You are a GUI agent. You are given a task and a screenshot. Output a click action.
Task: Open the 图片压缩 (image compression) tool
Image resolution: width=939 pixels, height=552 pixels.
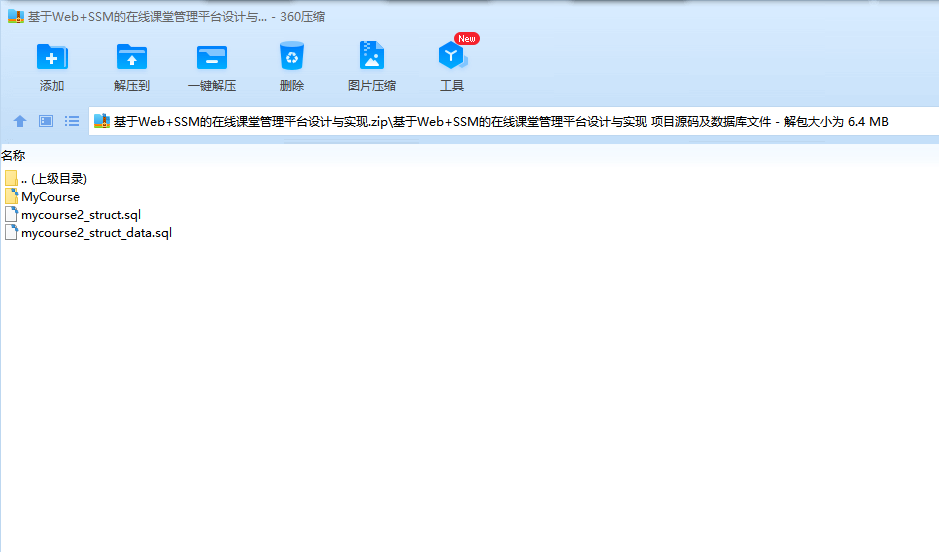(x=371, y=56)
